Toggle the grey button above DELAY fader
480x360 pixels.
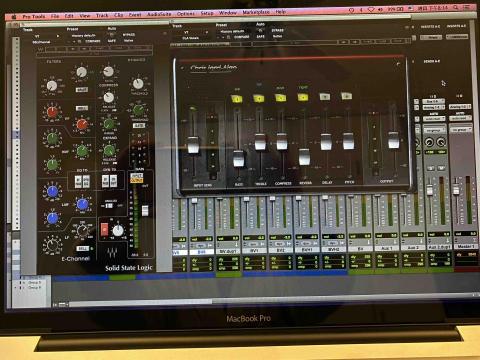click(x=325, y=97)
